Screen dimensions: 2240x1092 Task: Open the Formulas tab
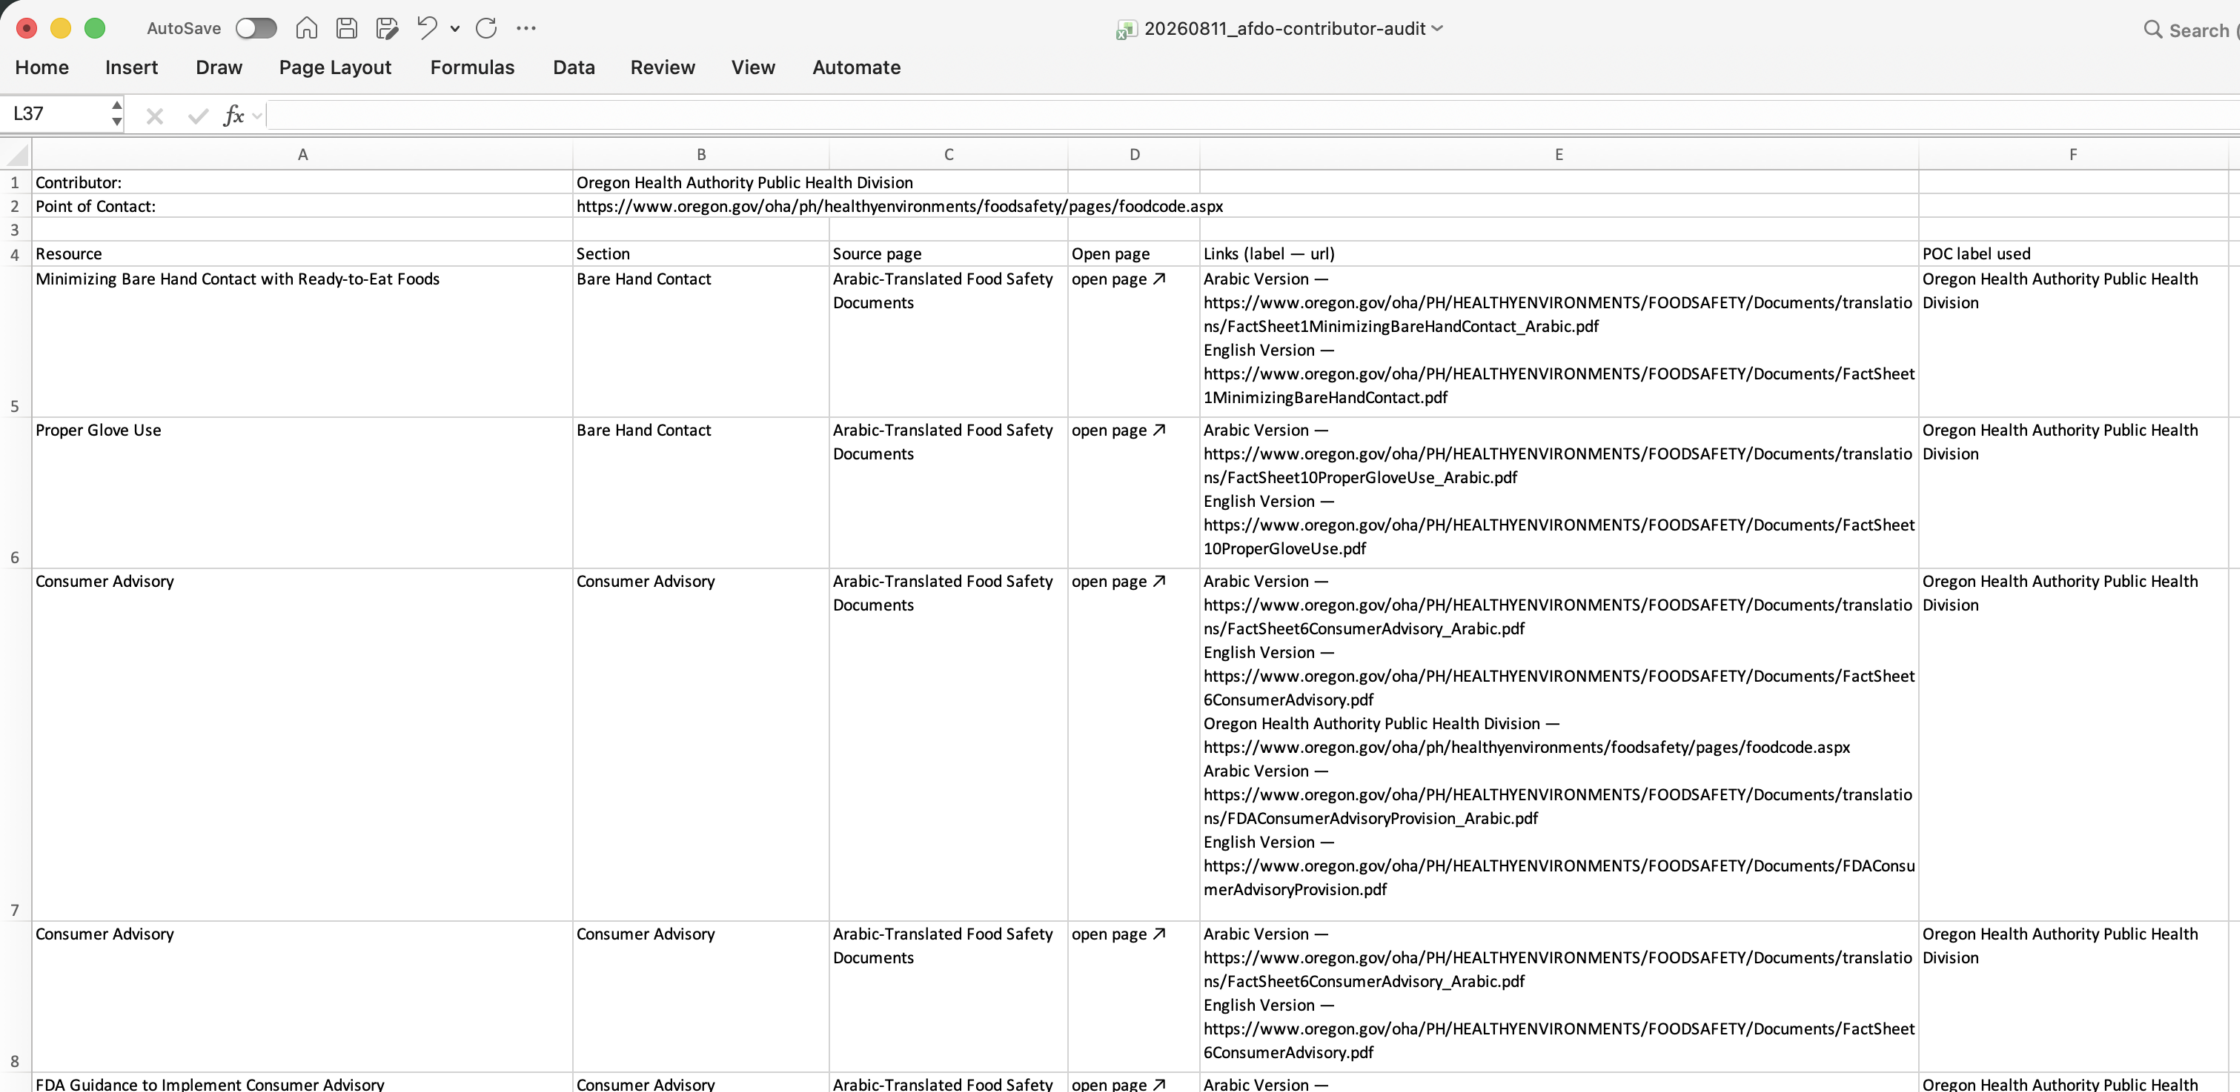click(x=472, y=67)
